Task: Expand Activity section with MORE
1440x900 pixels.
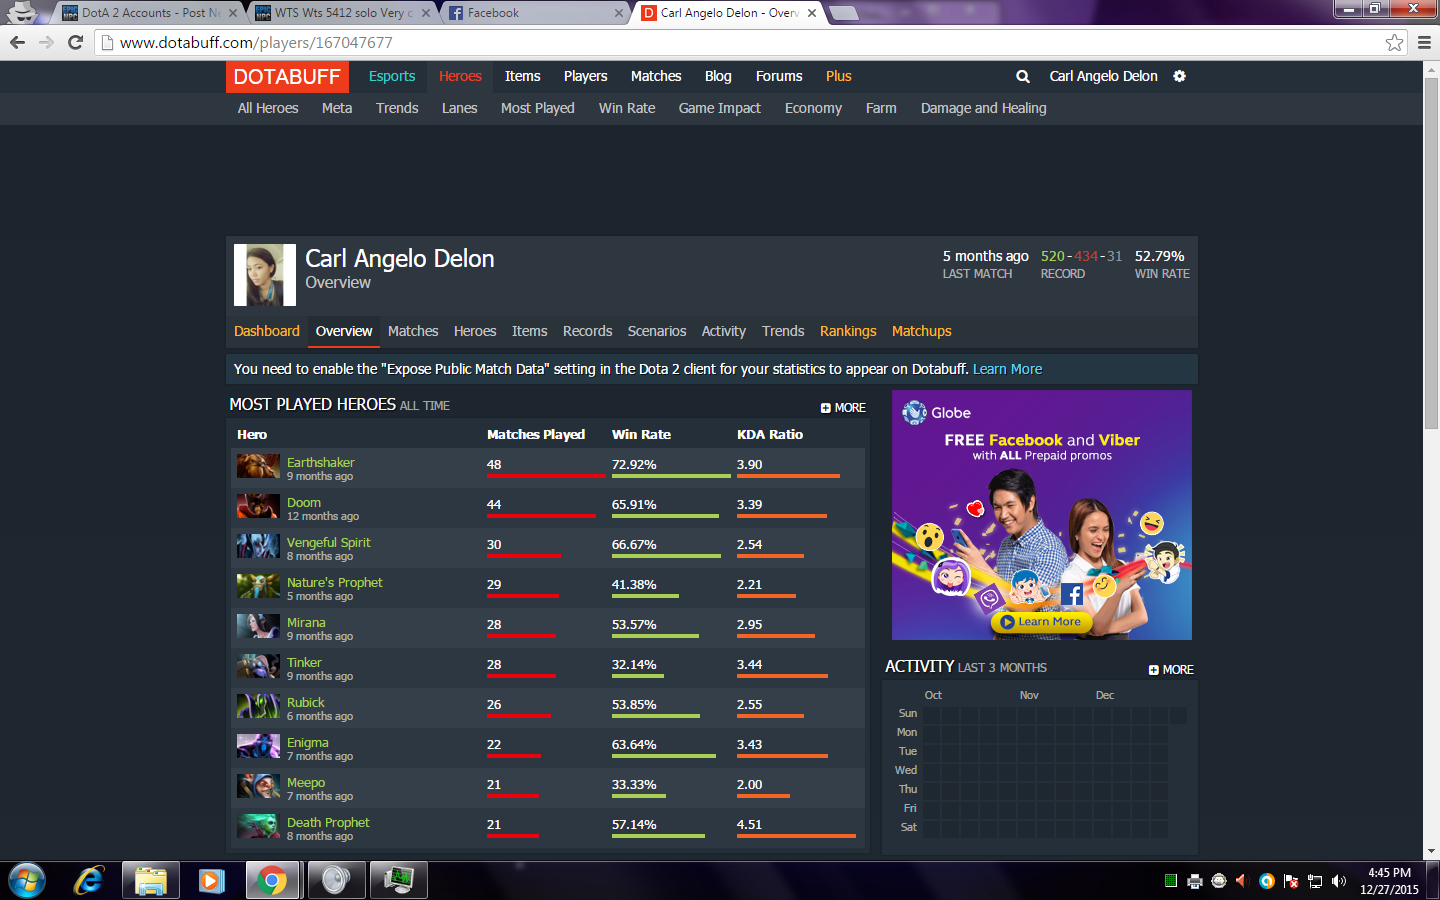Action: pos(1171,670)
